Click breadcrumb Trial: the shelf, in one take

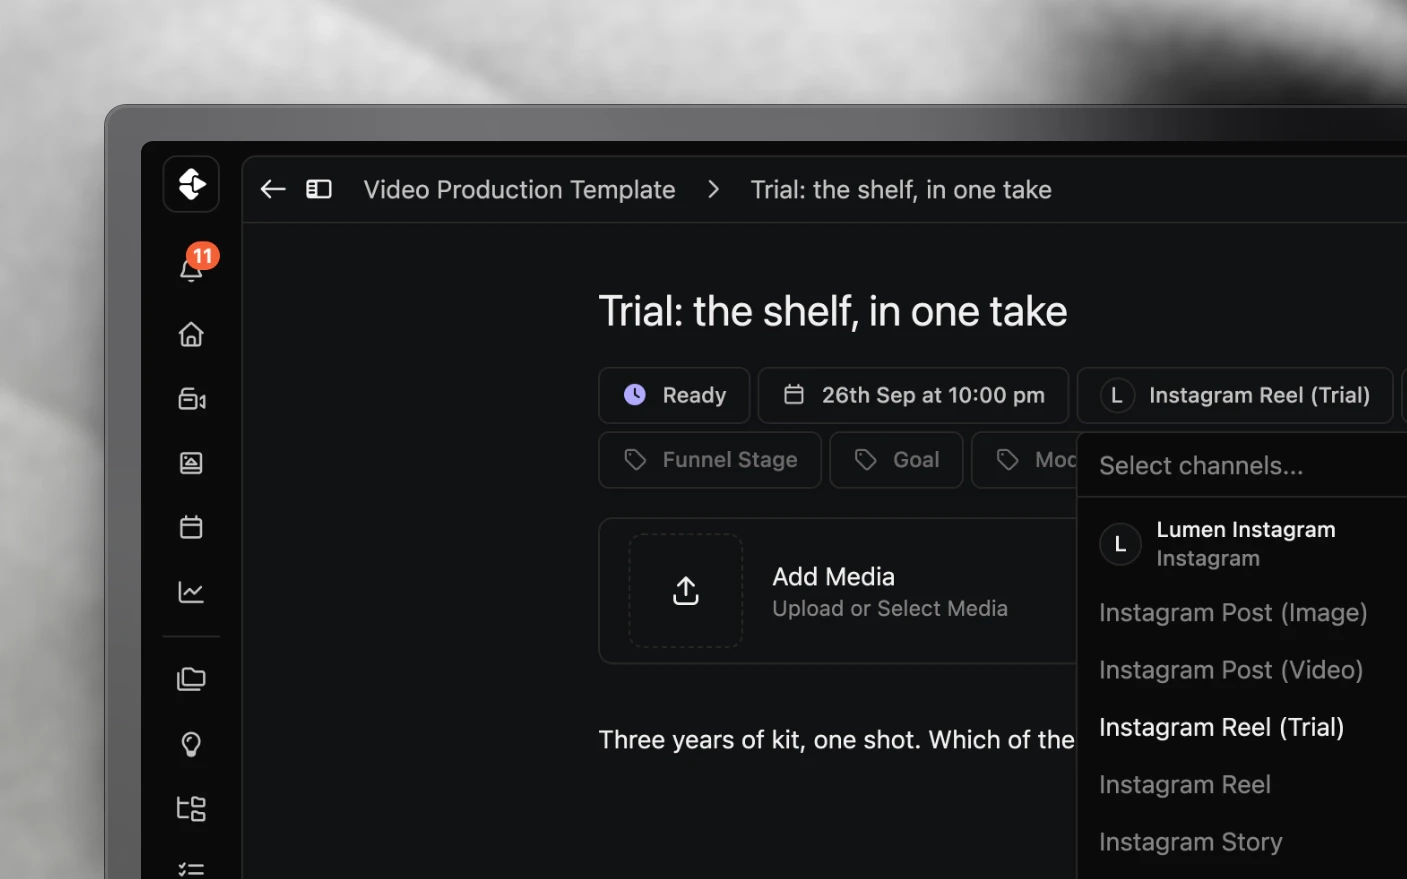tap(901, 190)
